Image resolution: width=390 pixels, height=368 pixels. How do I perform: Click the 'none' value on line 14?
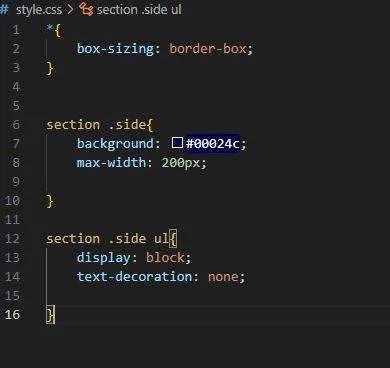point(223,277)
